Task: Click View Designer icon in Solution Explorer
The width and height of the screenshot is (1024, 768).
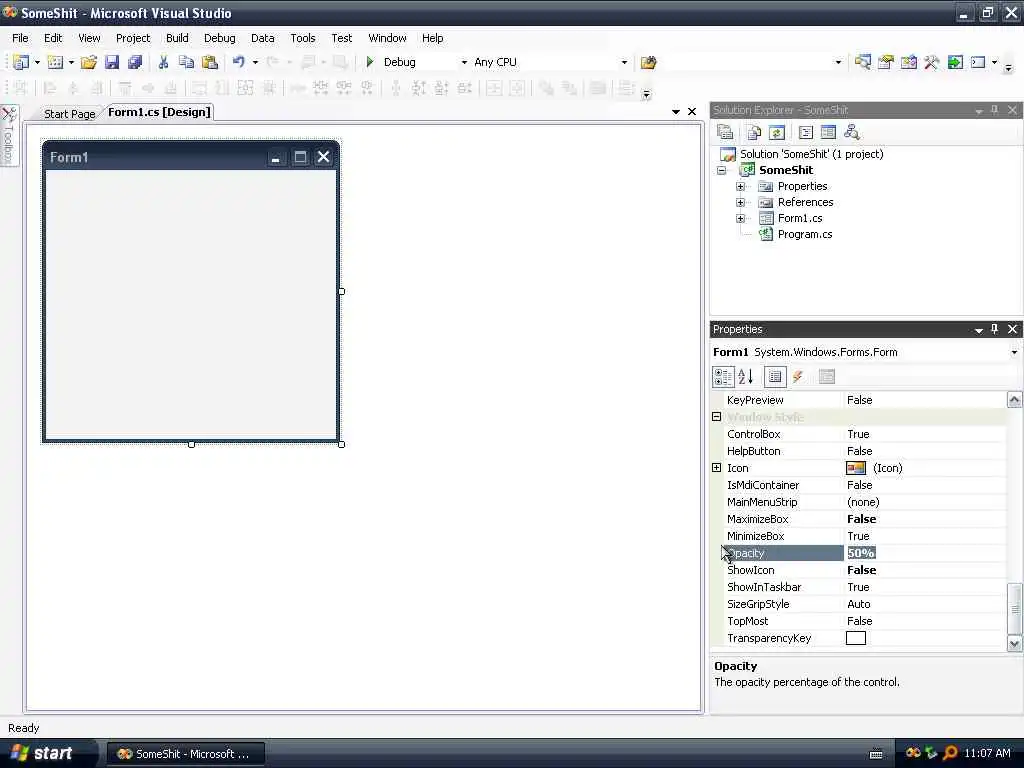Action: pos(828,133)
